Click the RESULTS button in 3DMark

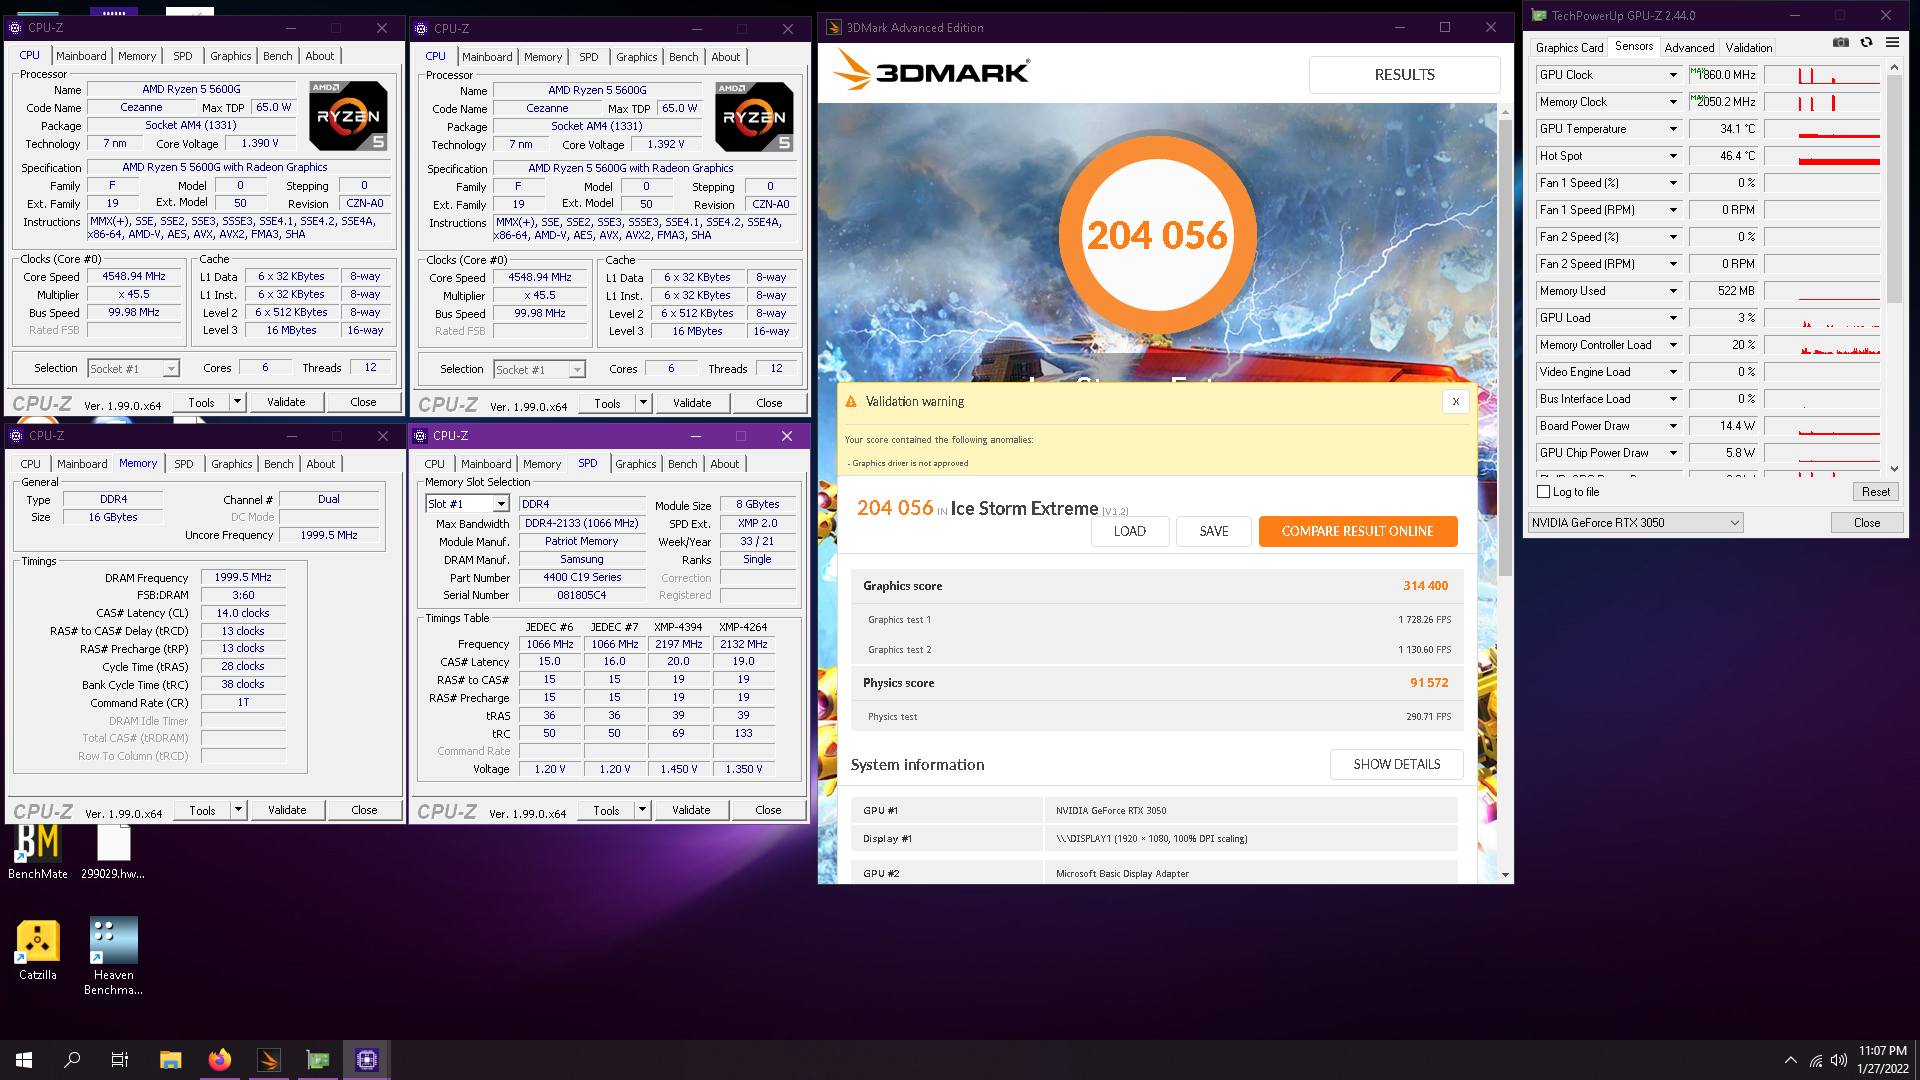pyautogui.click(x=1404, y=75)
